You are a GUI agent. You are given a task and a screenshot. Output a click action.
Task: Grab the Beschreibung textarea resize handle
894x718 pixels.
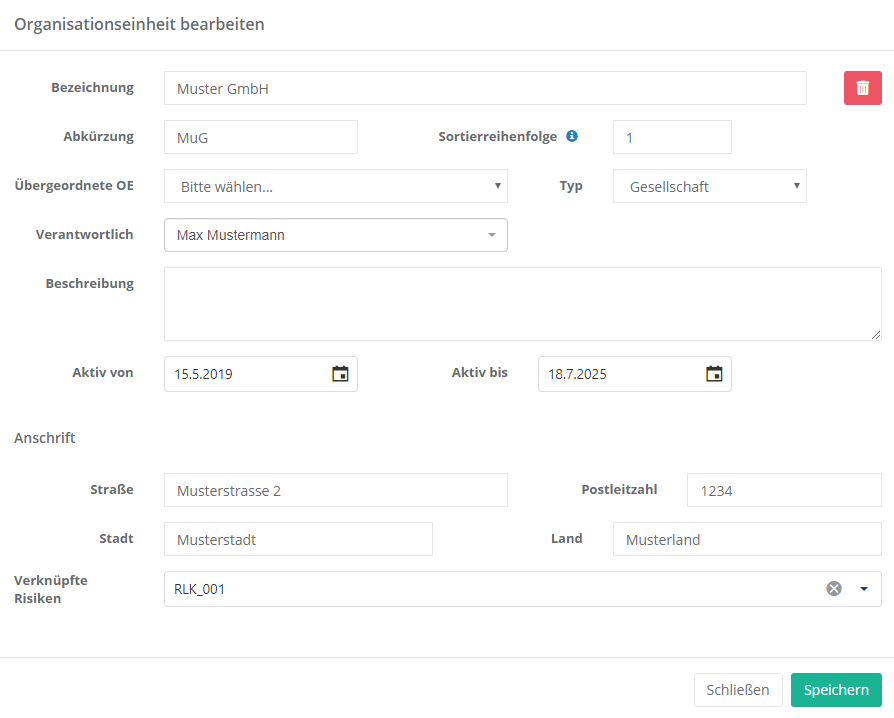876,335
